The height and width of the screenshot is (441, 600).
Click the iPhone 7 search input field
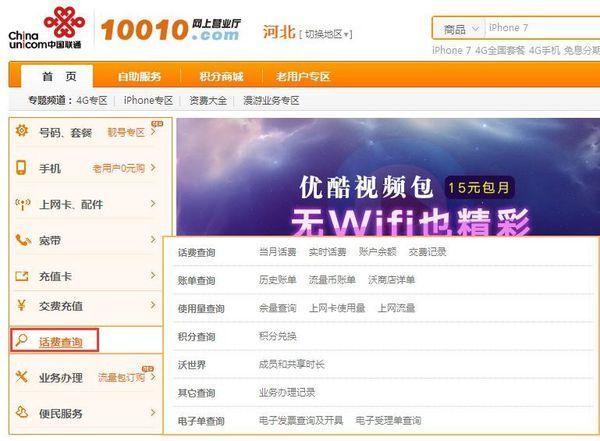click(x=543, y=28)
